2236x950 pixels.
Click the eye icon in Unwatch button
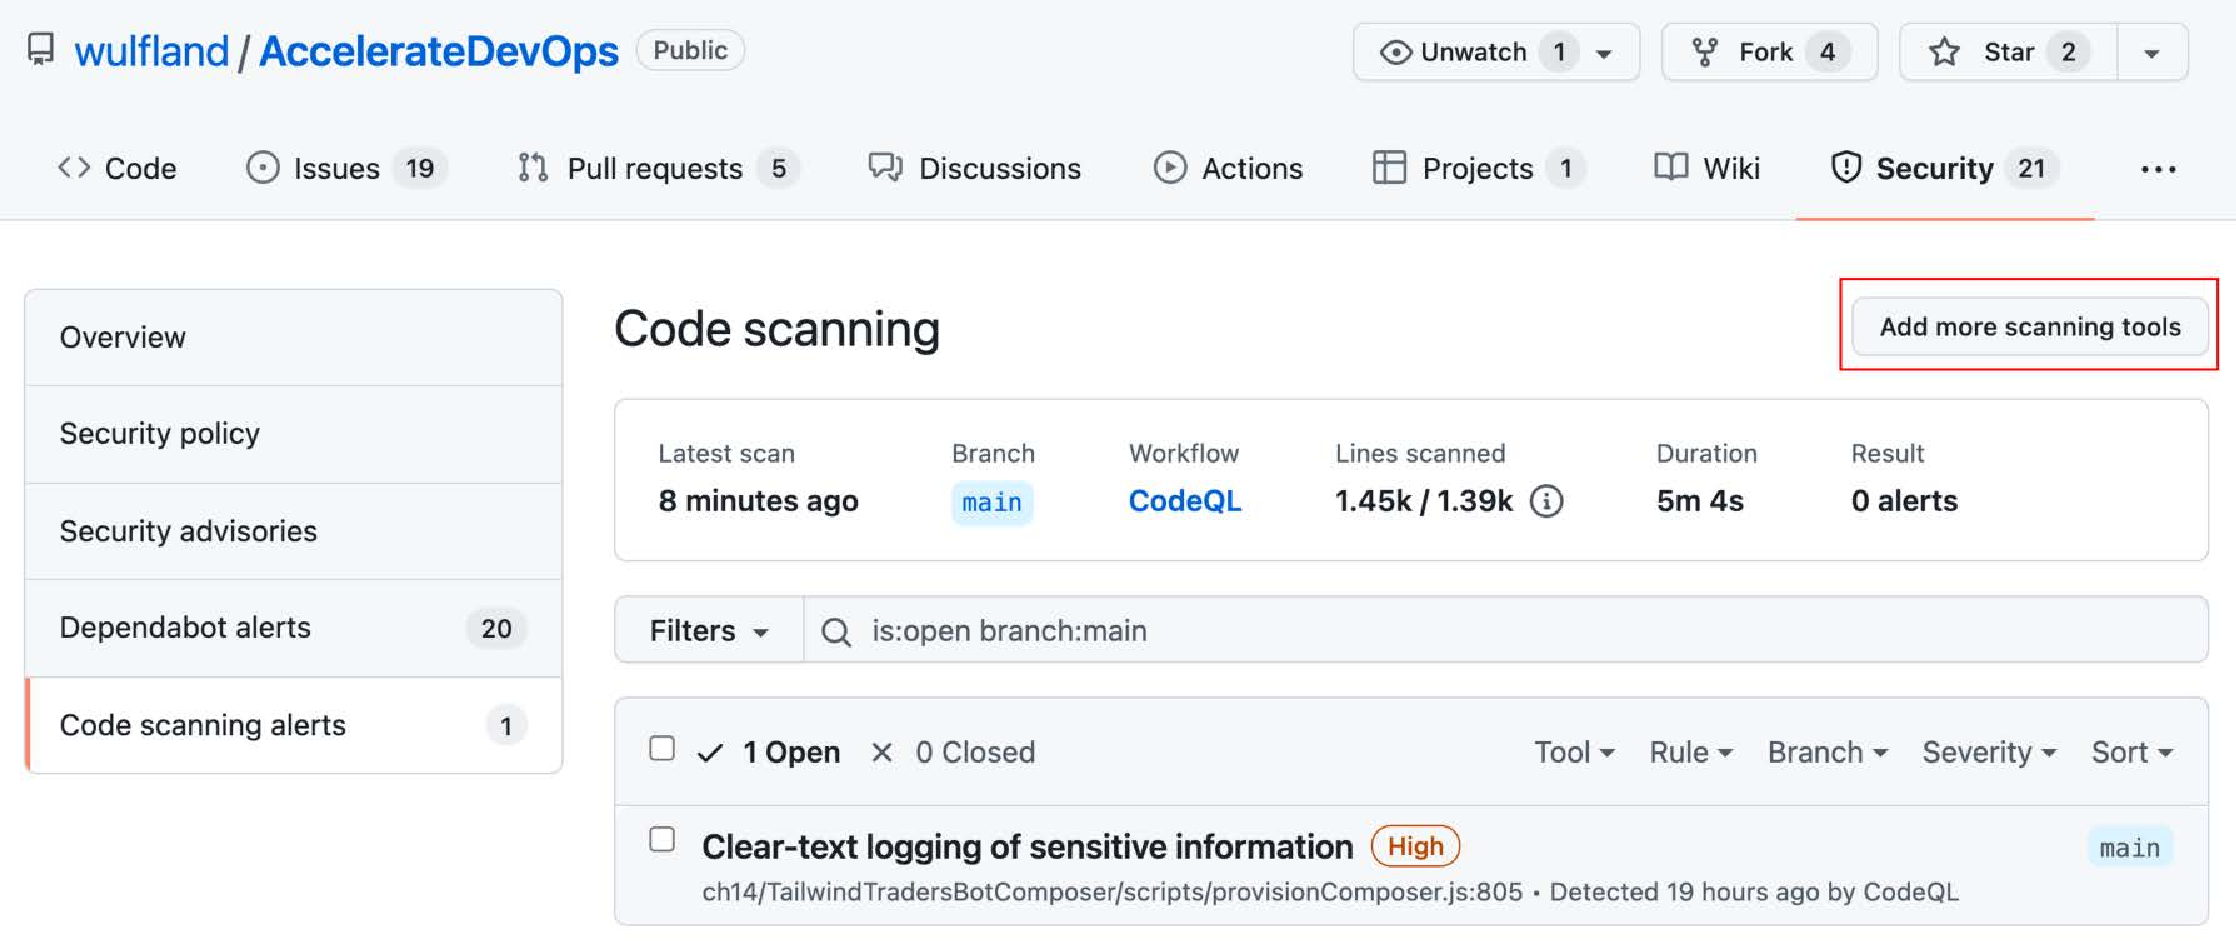[x=1395, y=52]
